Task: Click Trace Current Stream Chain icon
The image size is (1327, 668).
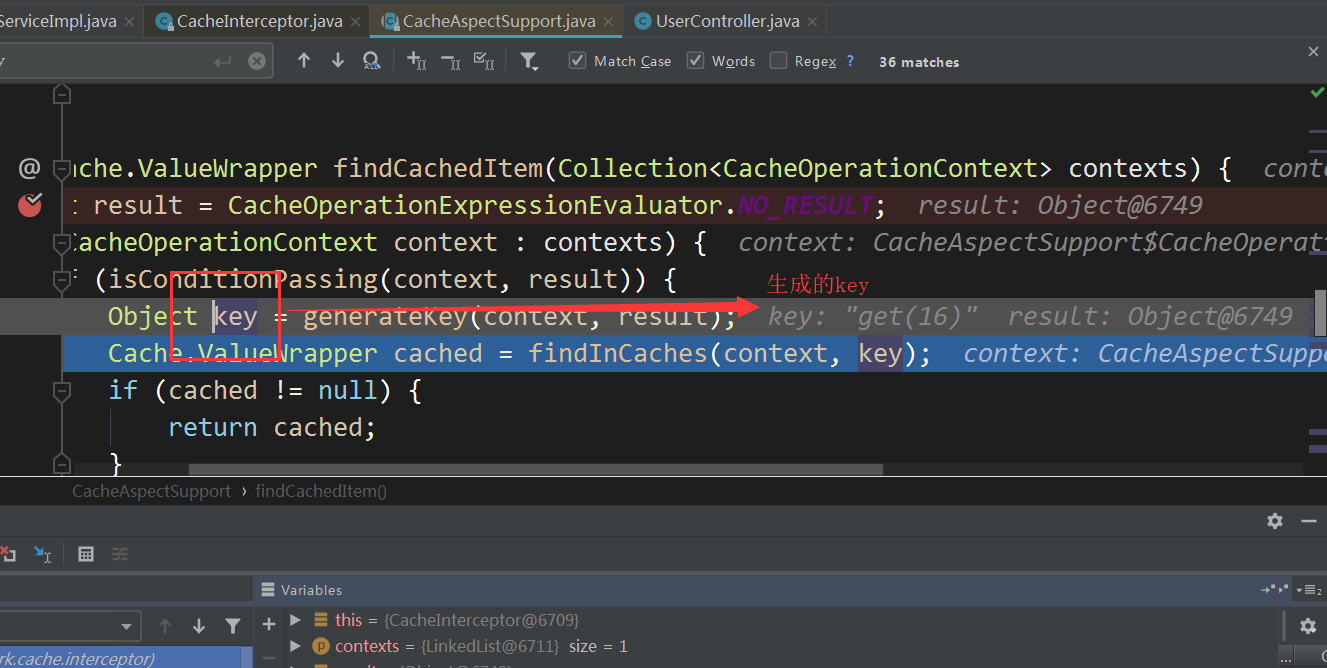Action: [x=120, y=553]
